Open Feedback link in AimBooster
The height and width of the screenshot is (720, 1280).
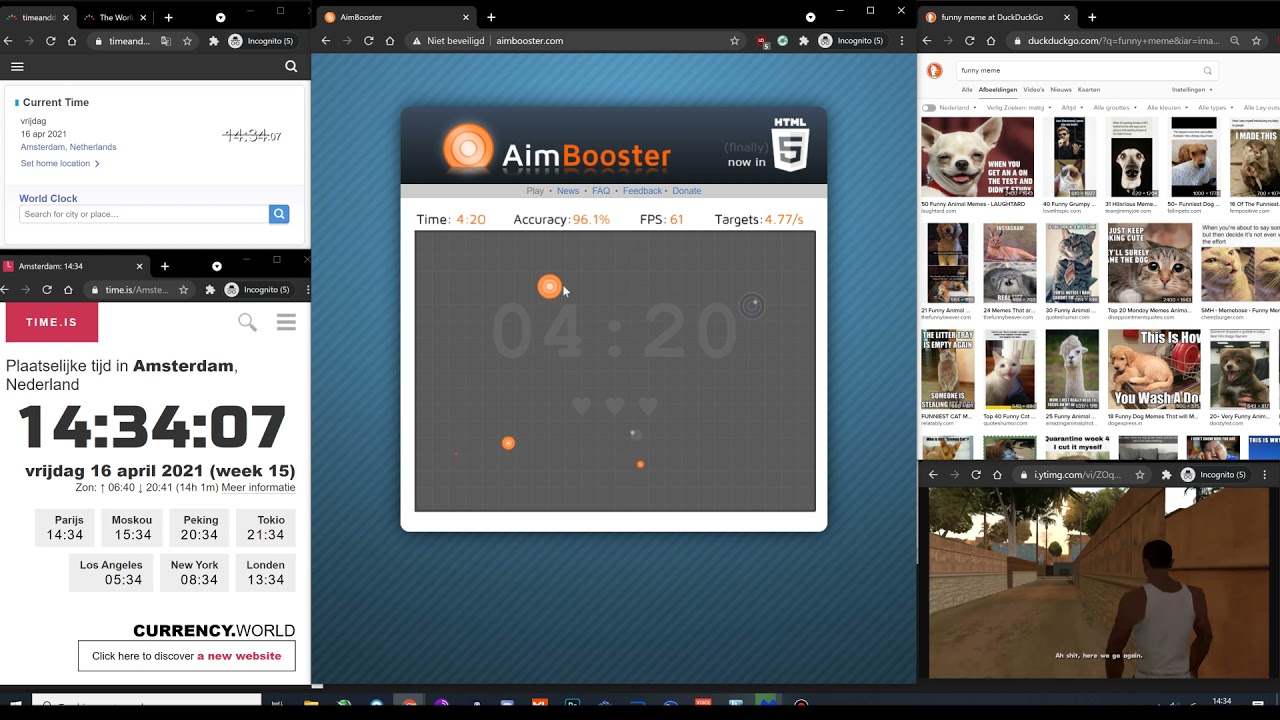coord(642,191)
